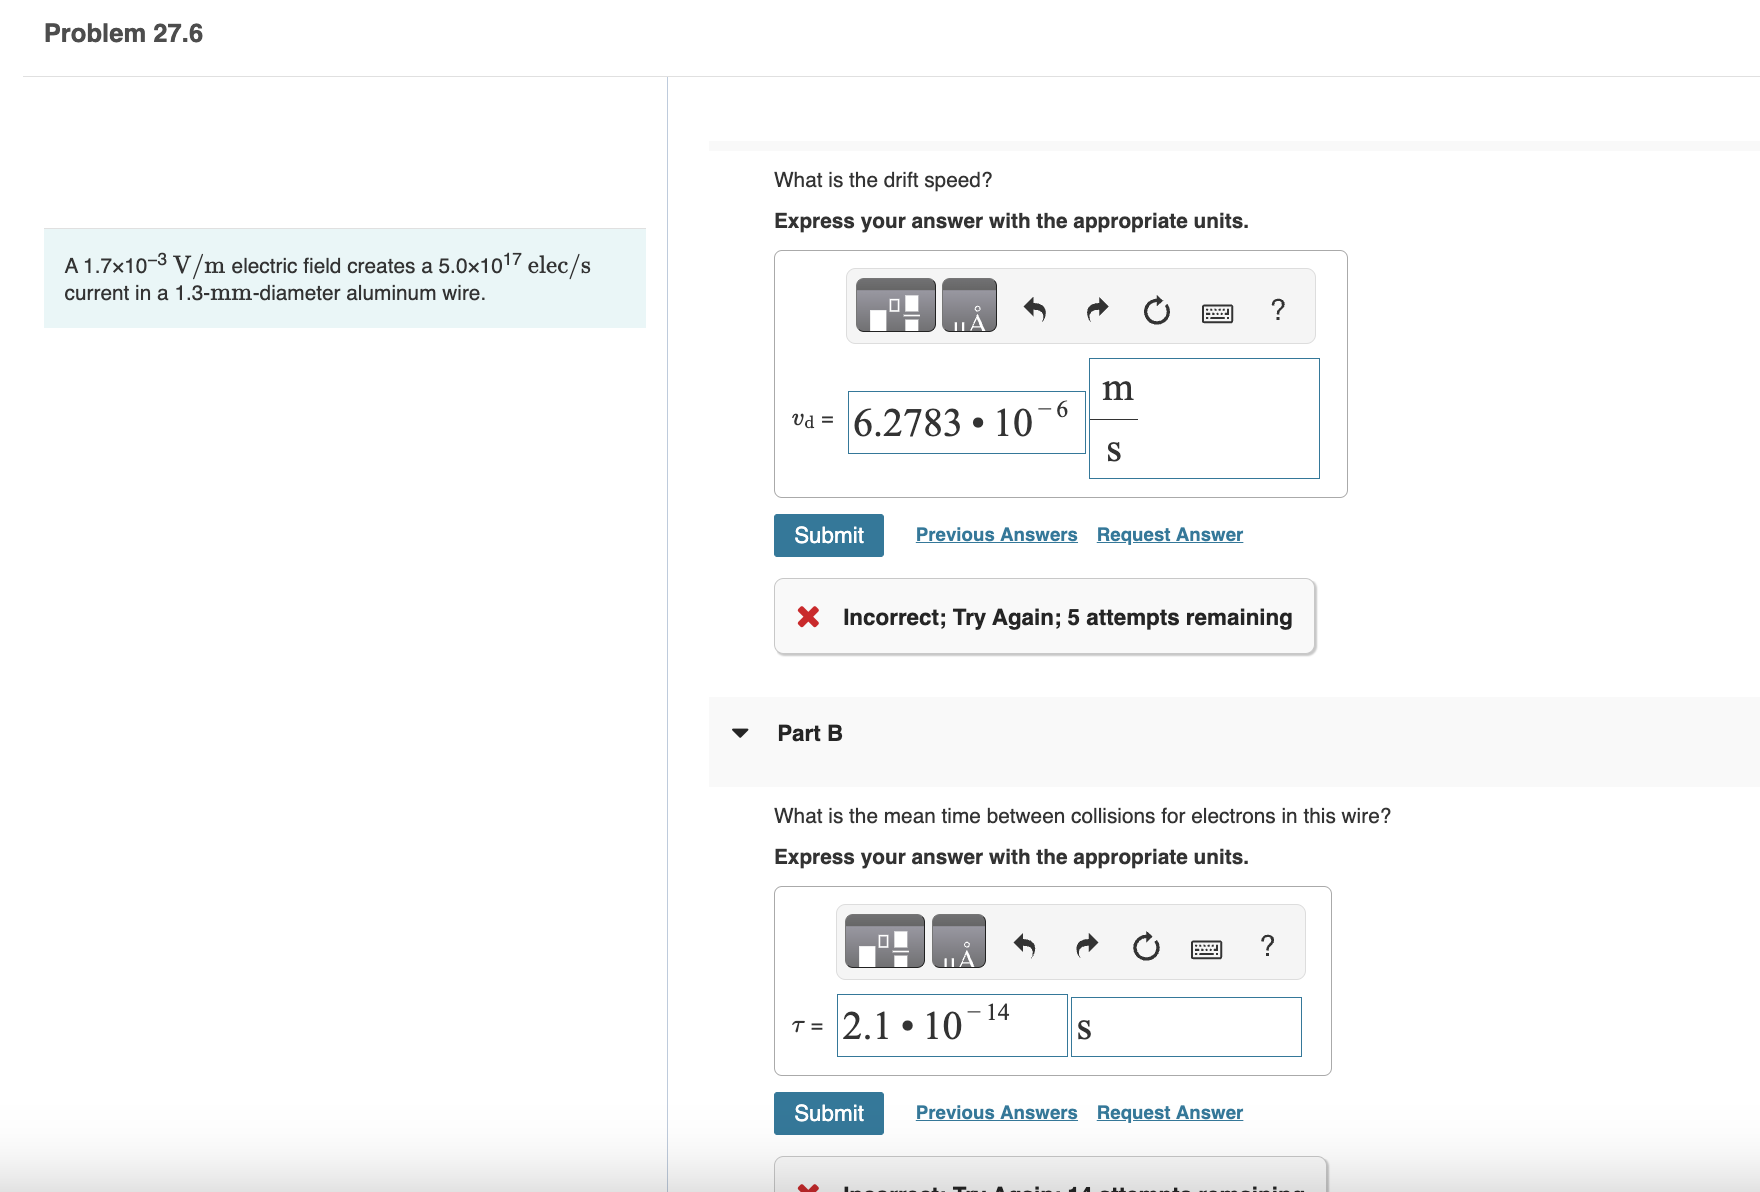This screenshot has width=1760, height=1192.
Task: Select the tau units input showing s
Action: click(1185, 1027)
